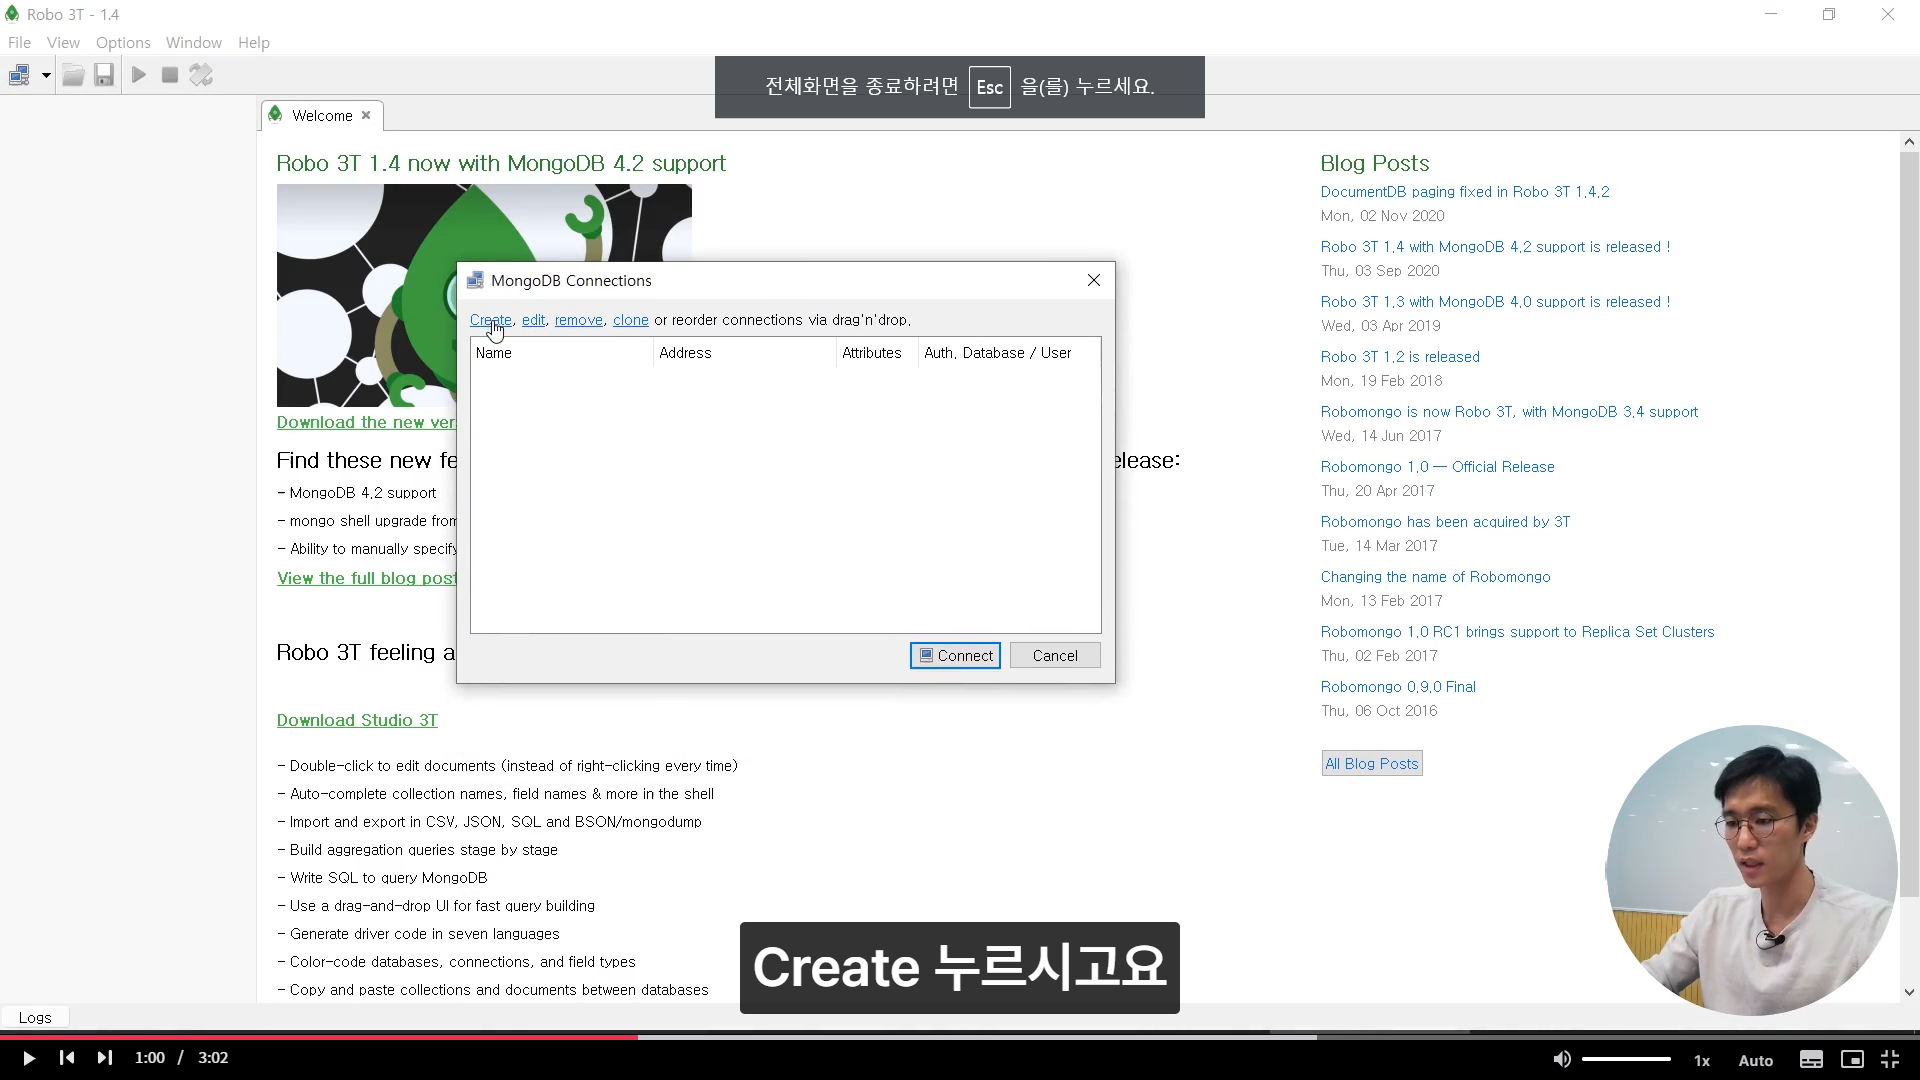Click the picture-in-picture icon
Image resolution: width=1920 pixels, height=1080 pixels.
click(1852, 1059)
